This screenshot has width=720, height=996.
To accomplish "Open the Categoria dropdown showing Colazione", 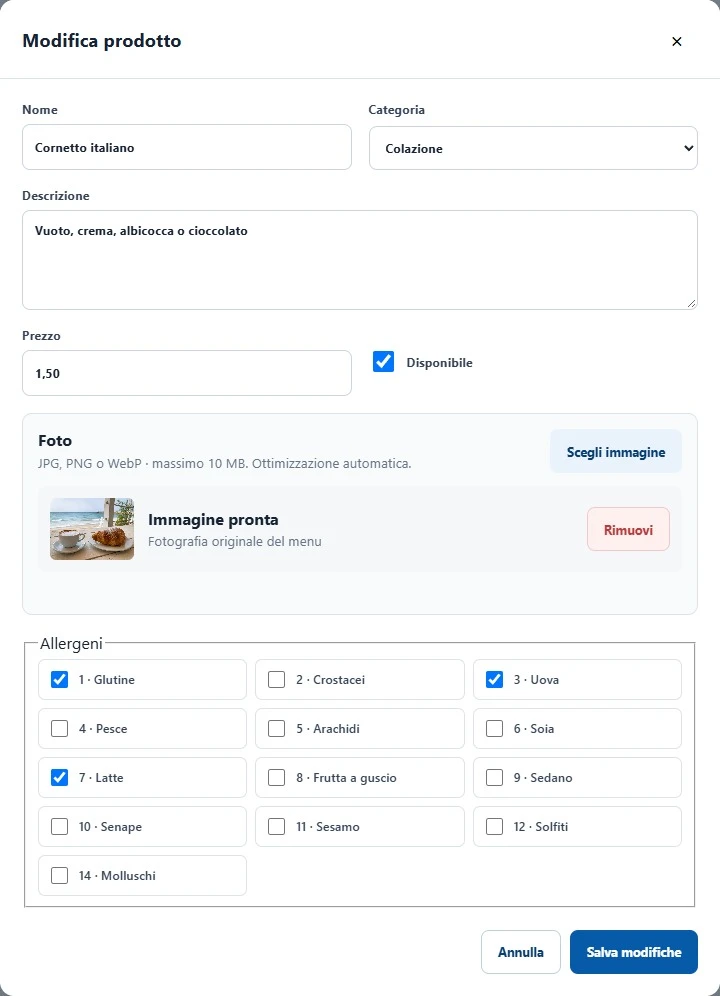I will tap(533, 148).
